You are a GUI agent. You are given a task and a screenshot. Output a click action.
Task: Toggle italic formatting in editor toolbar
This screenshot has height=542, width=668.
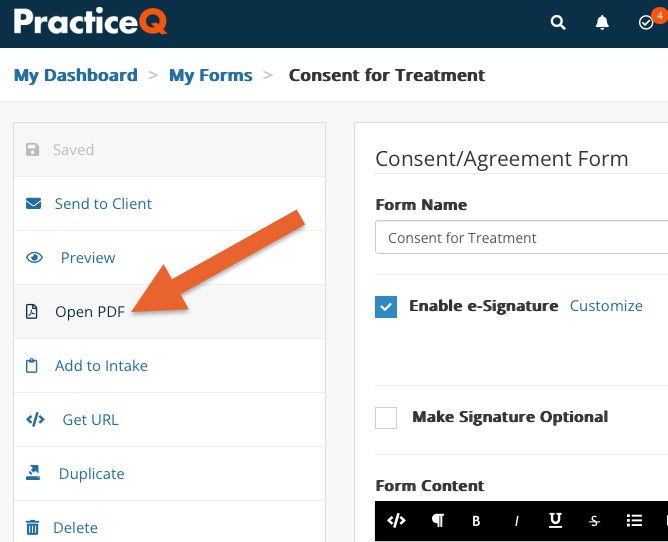point(516,521)
